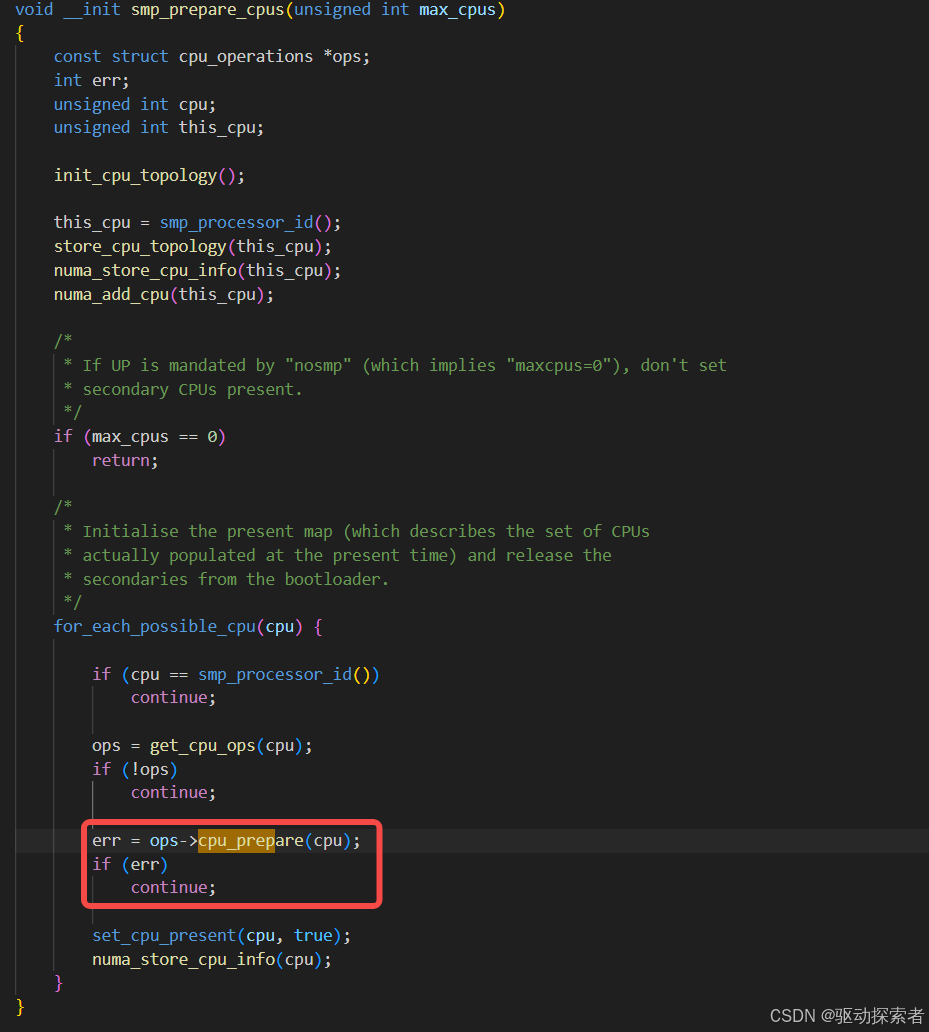Click the 'if (max_cpus == 0)' condition
Image resolution: width=929 pixels, height=1032 pixels.
click(139, 437)
